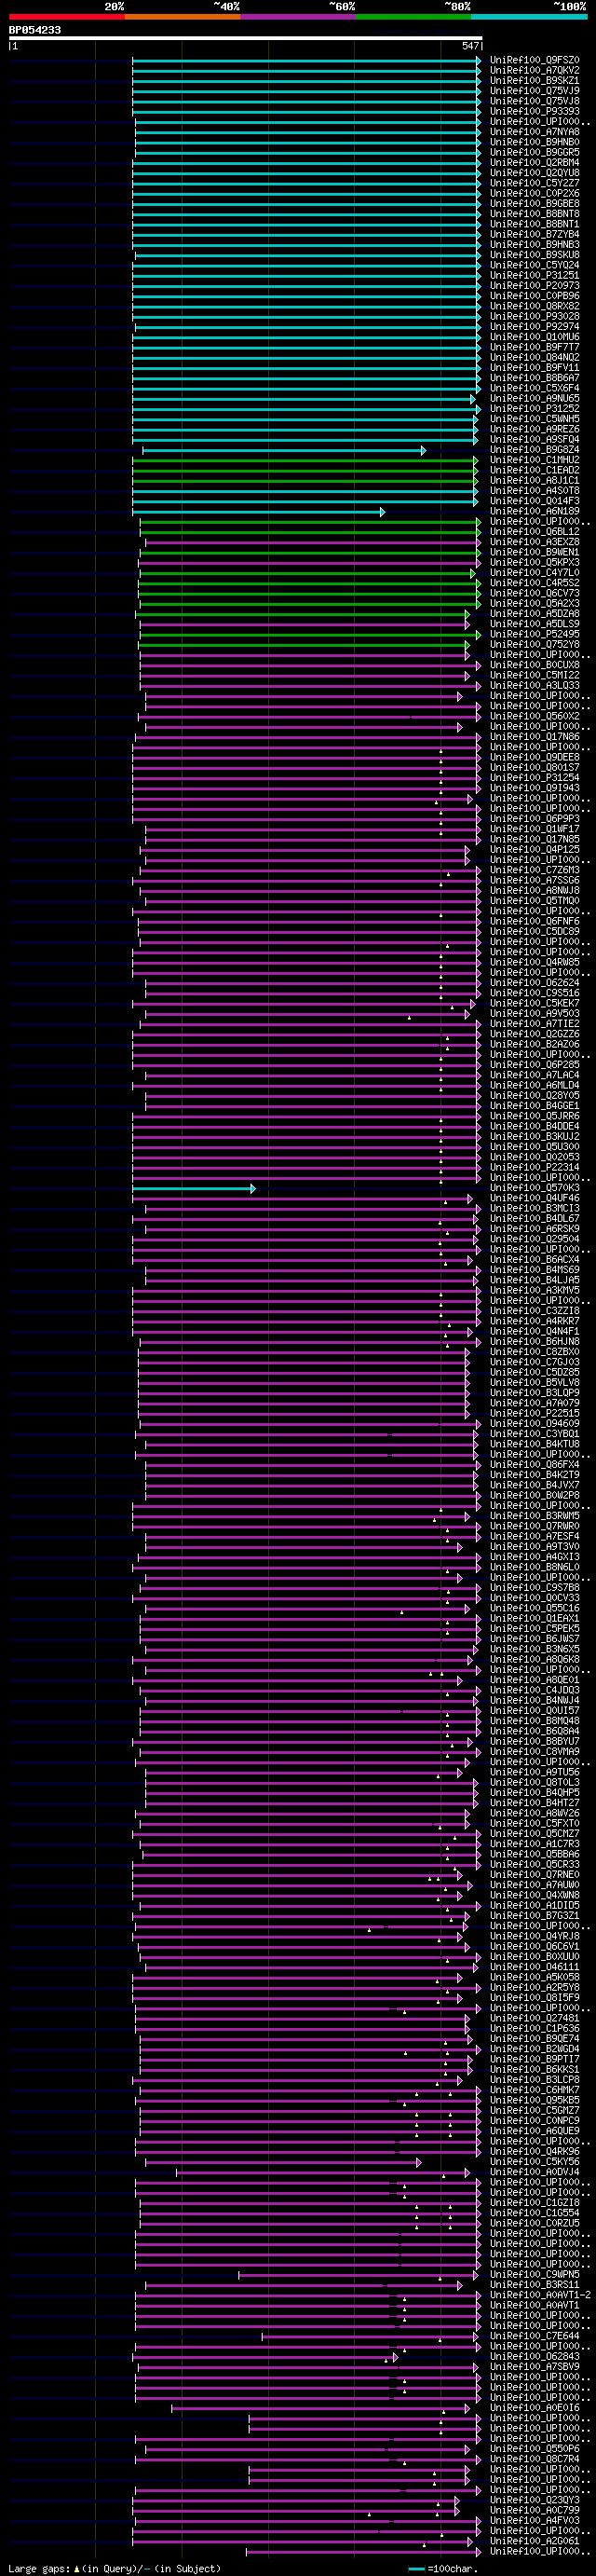Click hit label UniRef100_Q2GZZ6

534,1034
